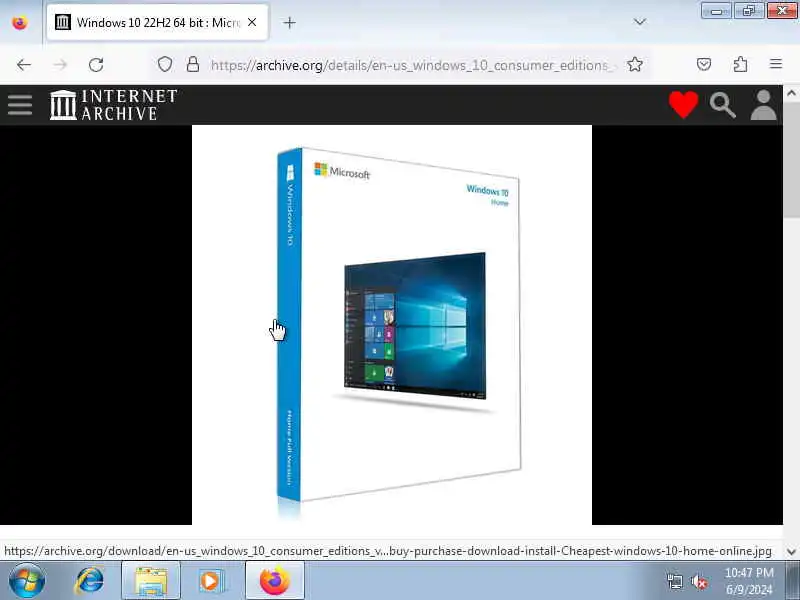Minimize the Firefox window

pyautogui.click(x=716, y=11)
